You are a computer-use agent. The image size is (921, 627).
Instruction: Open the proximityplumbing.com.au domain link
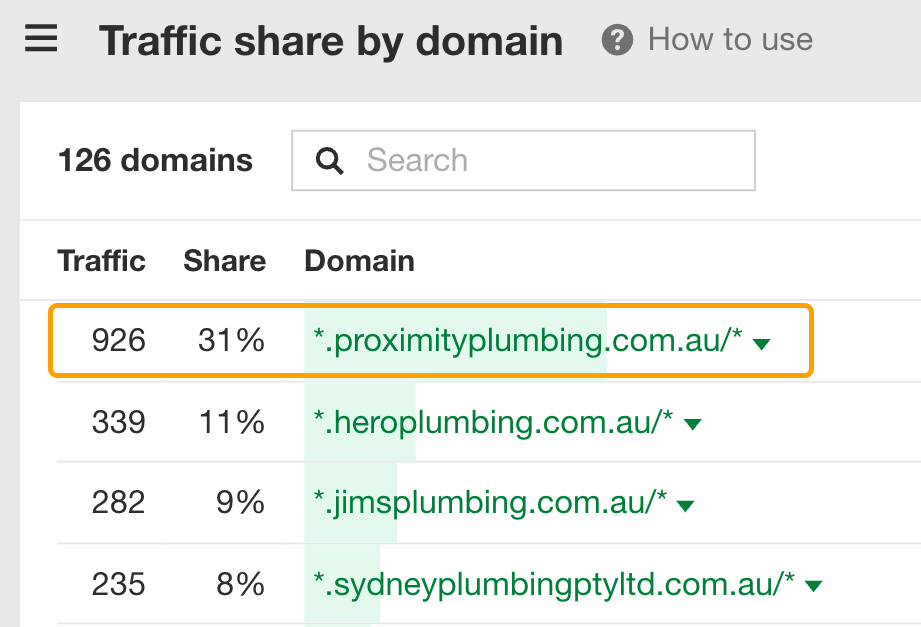(525, 341)
